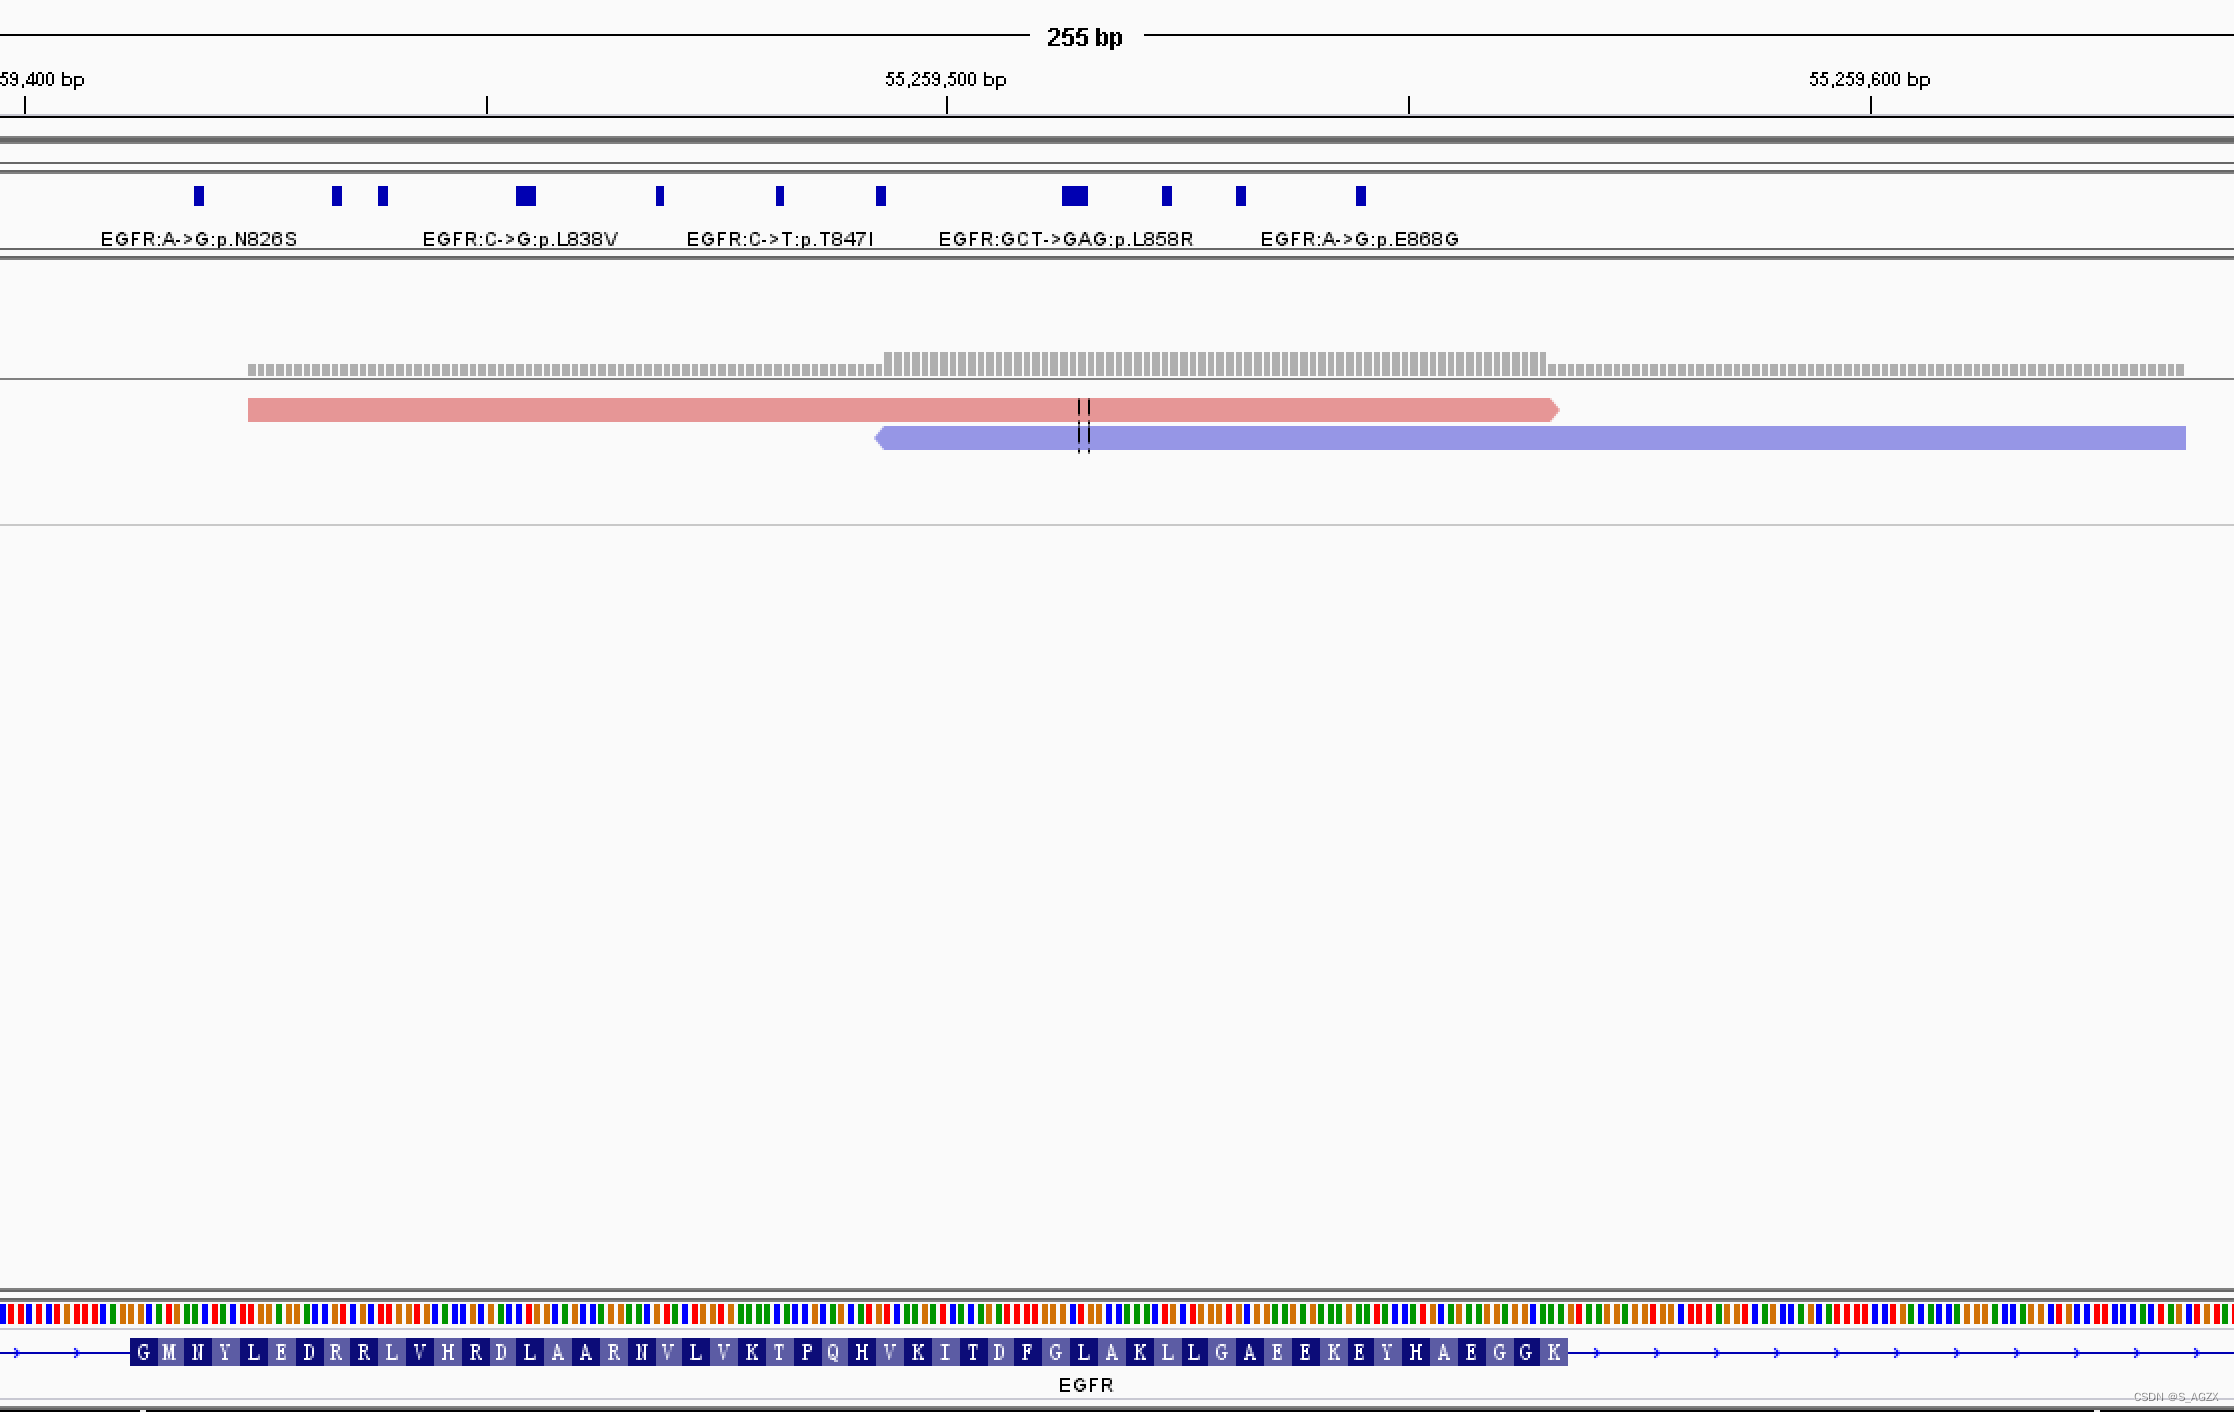This screenshot has width=2234, height=1412.
Task: Select the P amino acid box
Action: 807,1352
